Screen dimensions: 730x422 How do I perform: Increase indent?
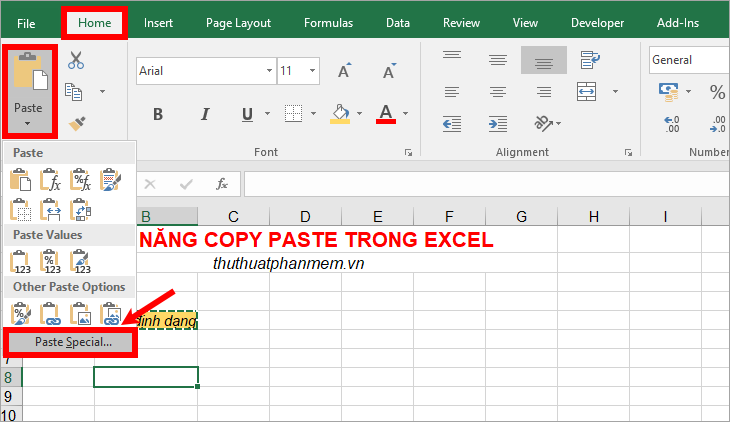(x=498, y=124)
